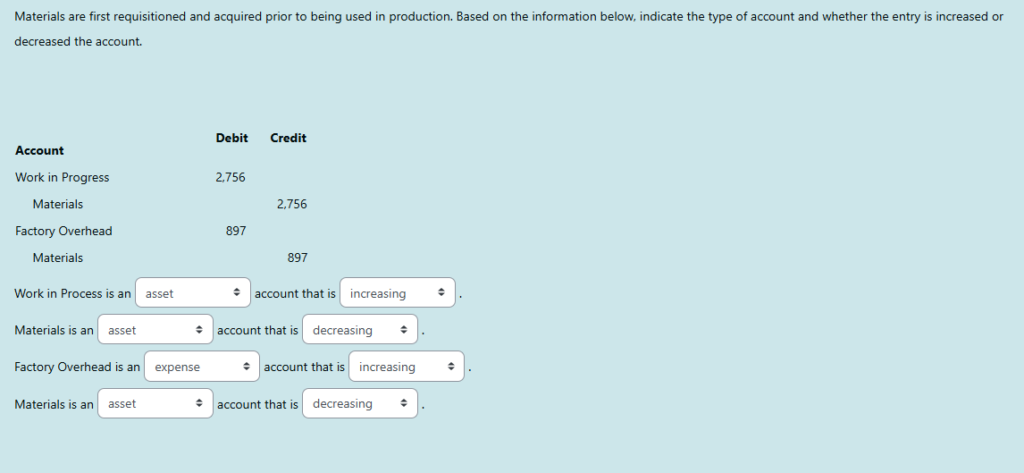Click the 2,756 credit amount
The width and height of the screenshot is (1024, 473).
click(x=291, y=204)
